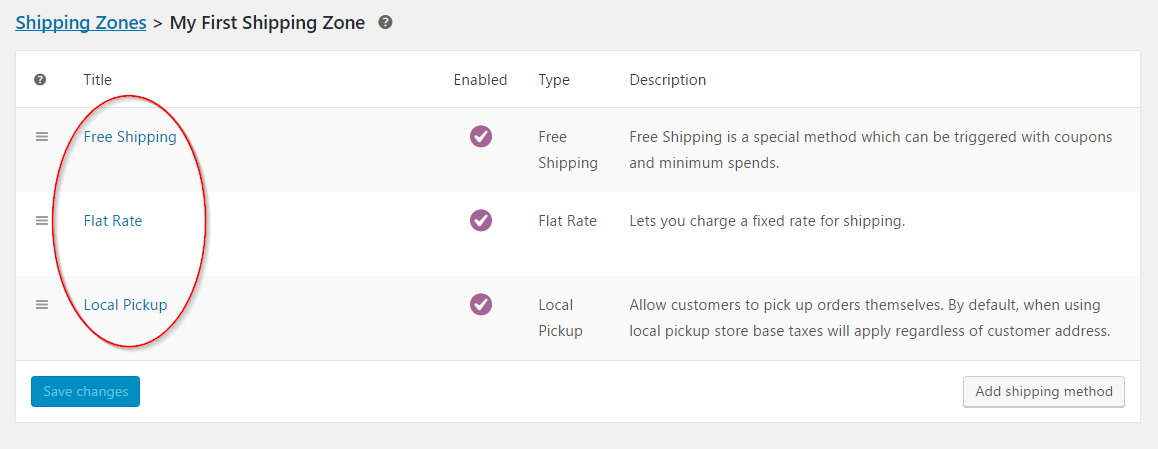Disable the Flat Rate shipping method

tap(480, 220)
